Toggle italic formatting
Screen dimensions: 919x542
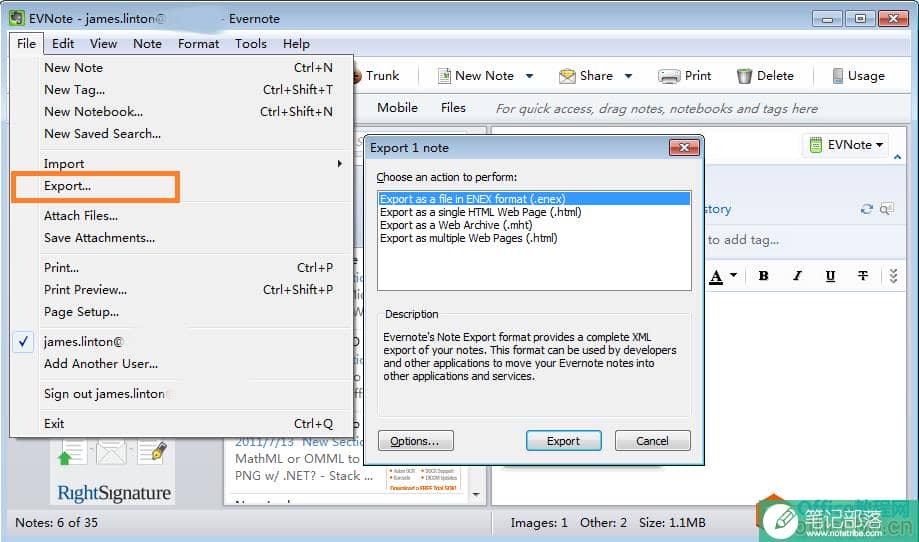point(797,275)
